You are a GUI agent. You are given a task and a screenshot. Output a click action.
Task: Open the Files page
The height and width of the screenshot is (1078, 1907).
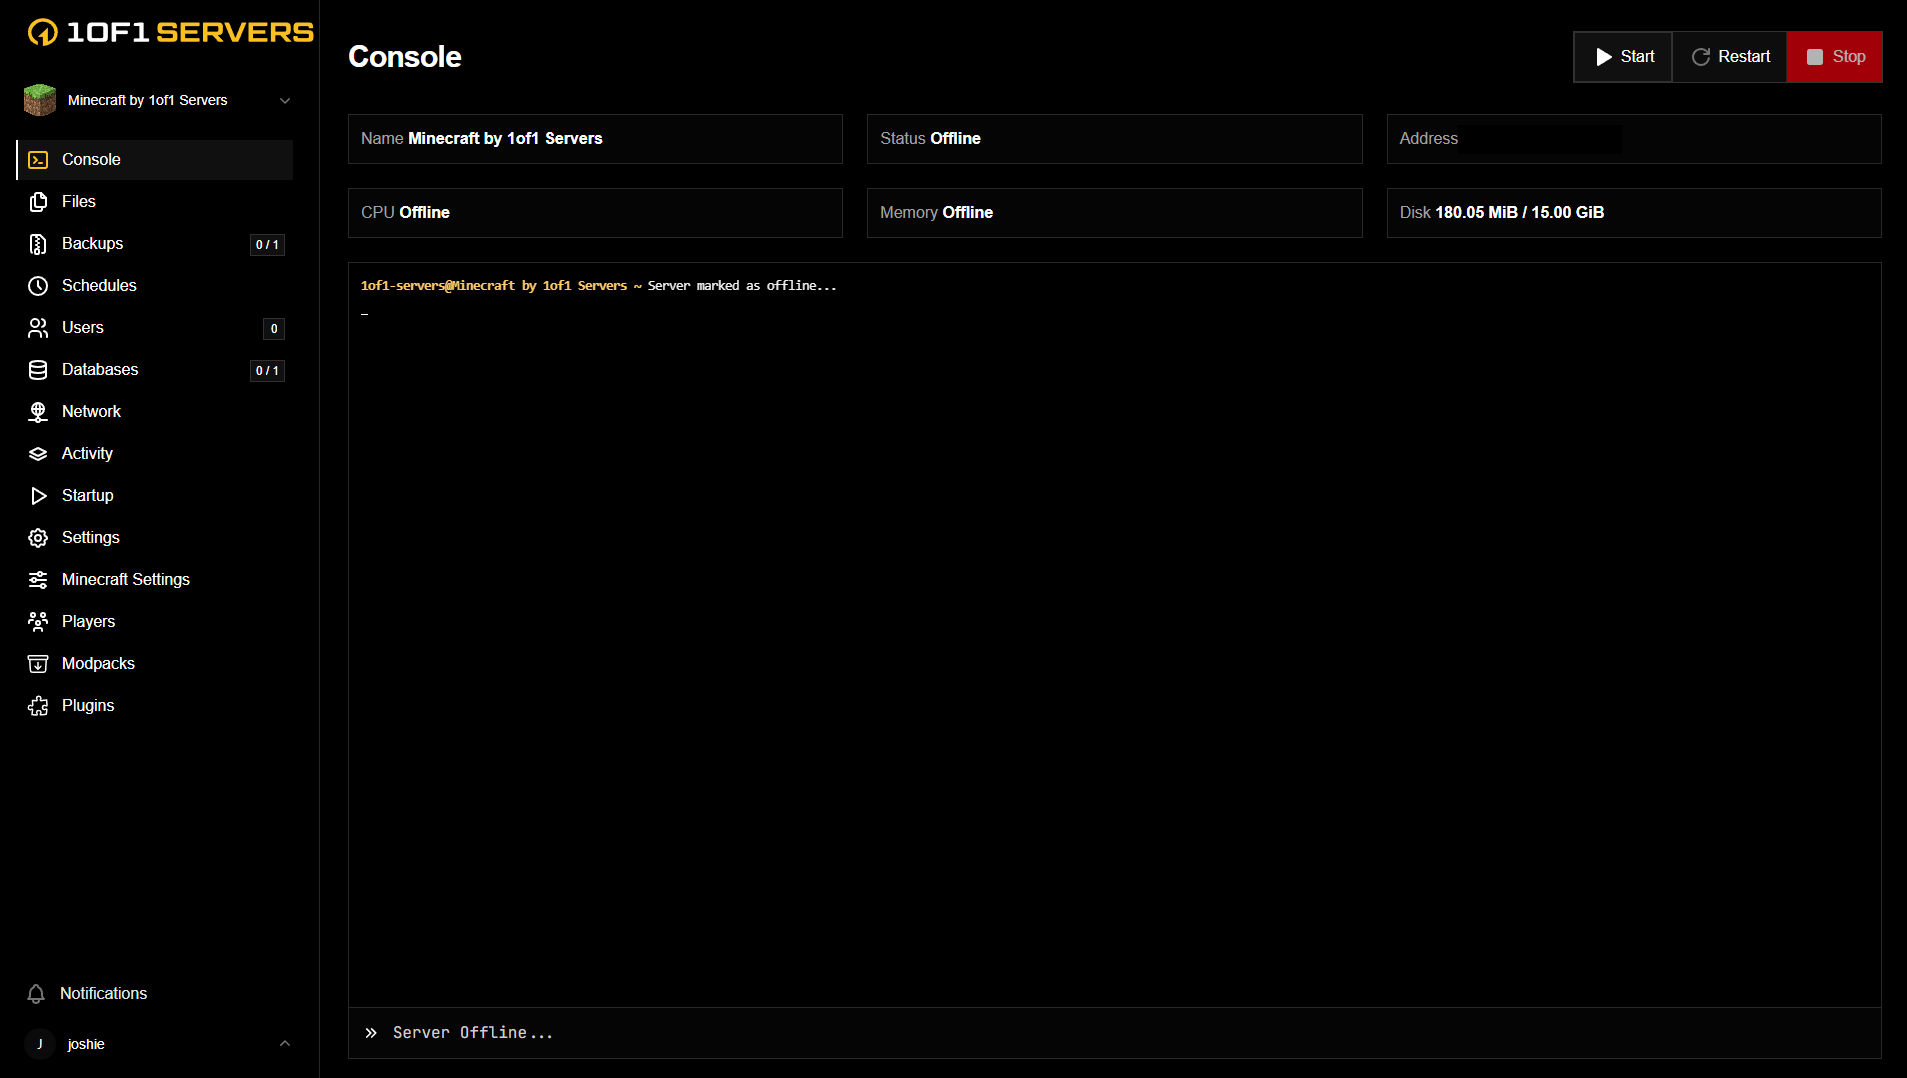click(155, 202)
